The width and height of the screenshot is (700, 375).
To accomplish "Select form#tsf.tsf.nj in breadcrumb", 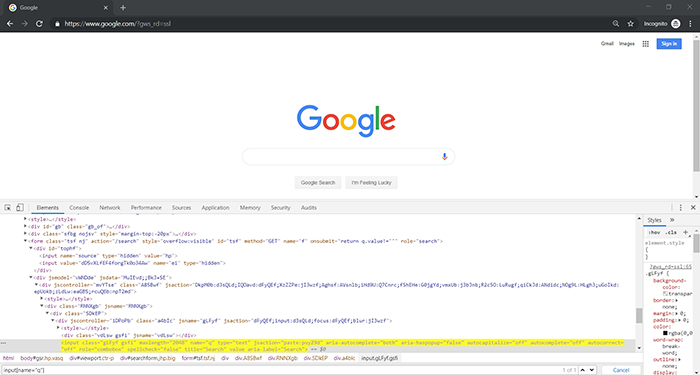I will pyautogui.click(x=198, y=358).
